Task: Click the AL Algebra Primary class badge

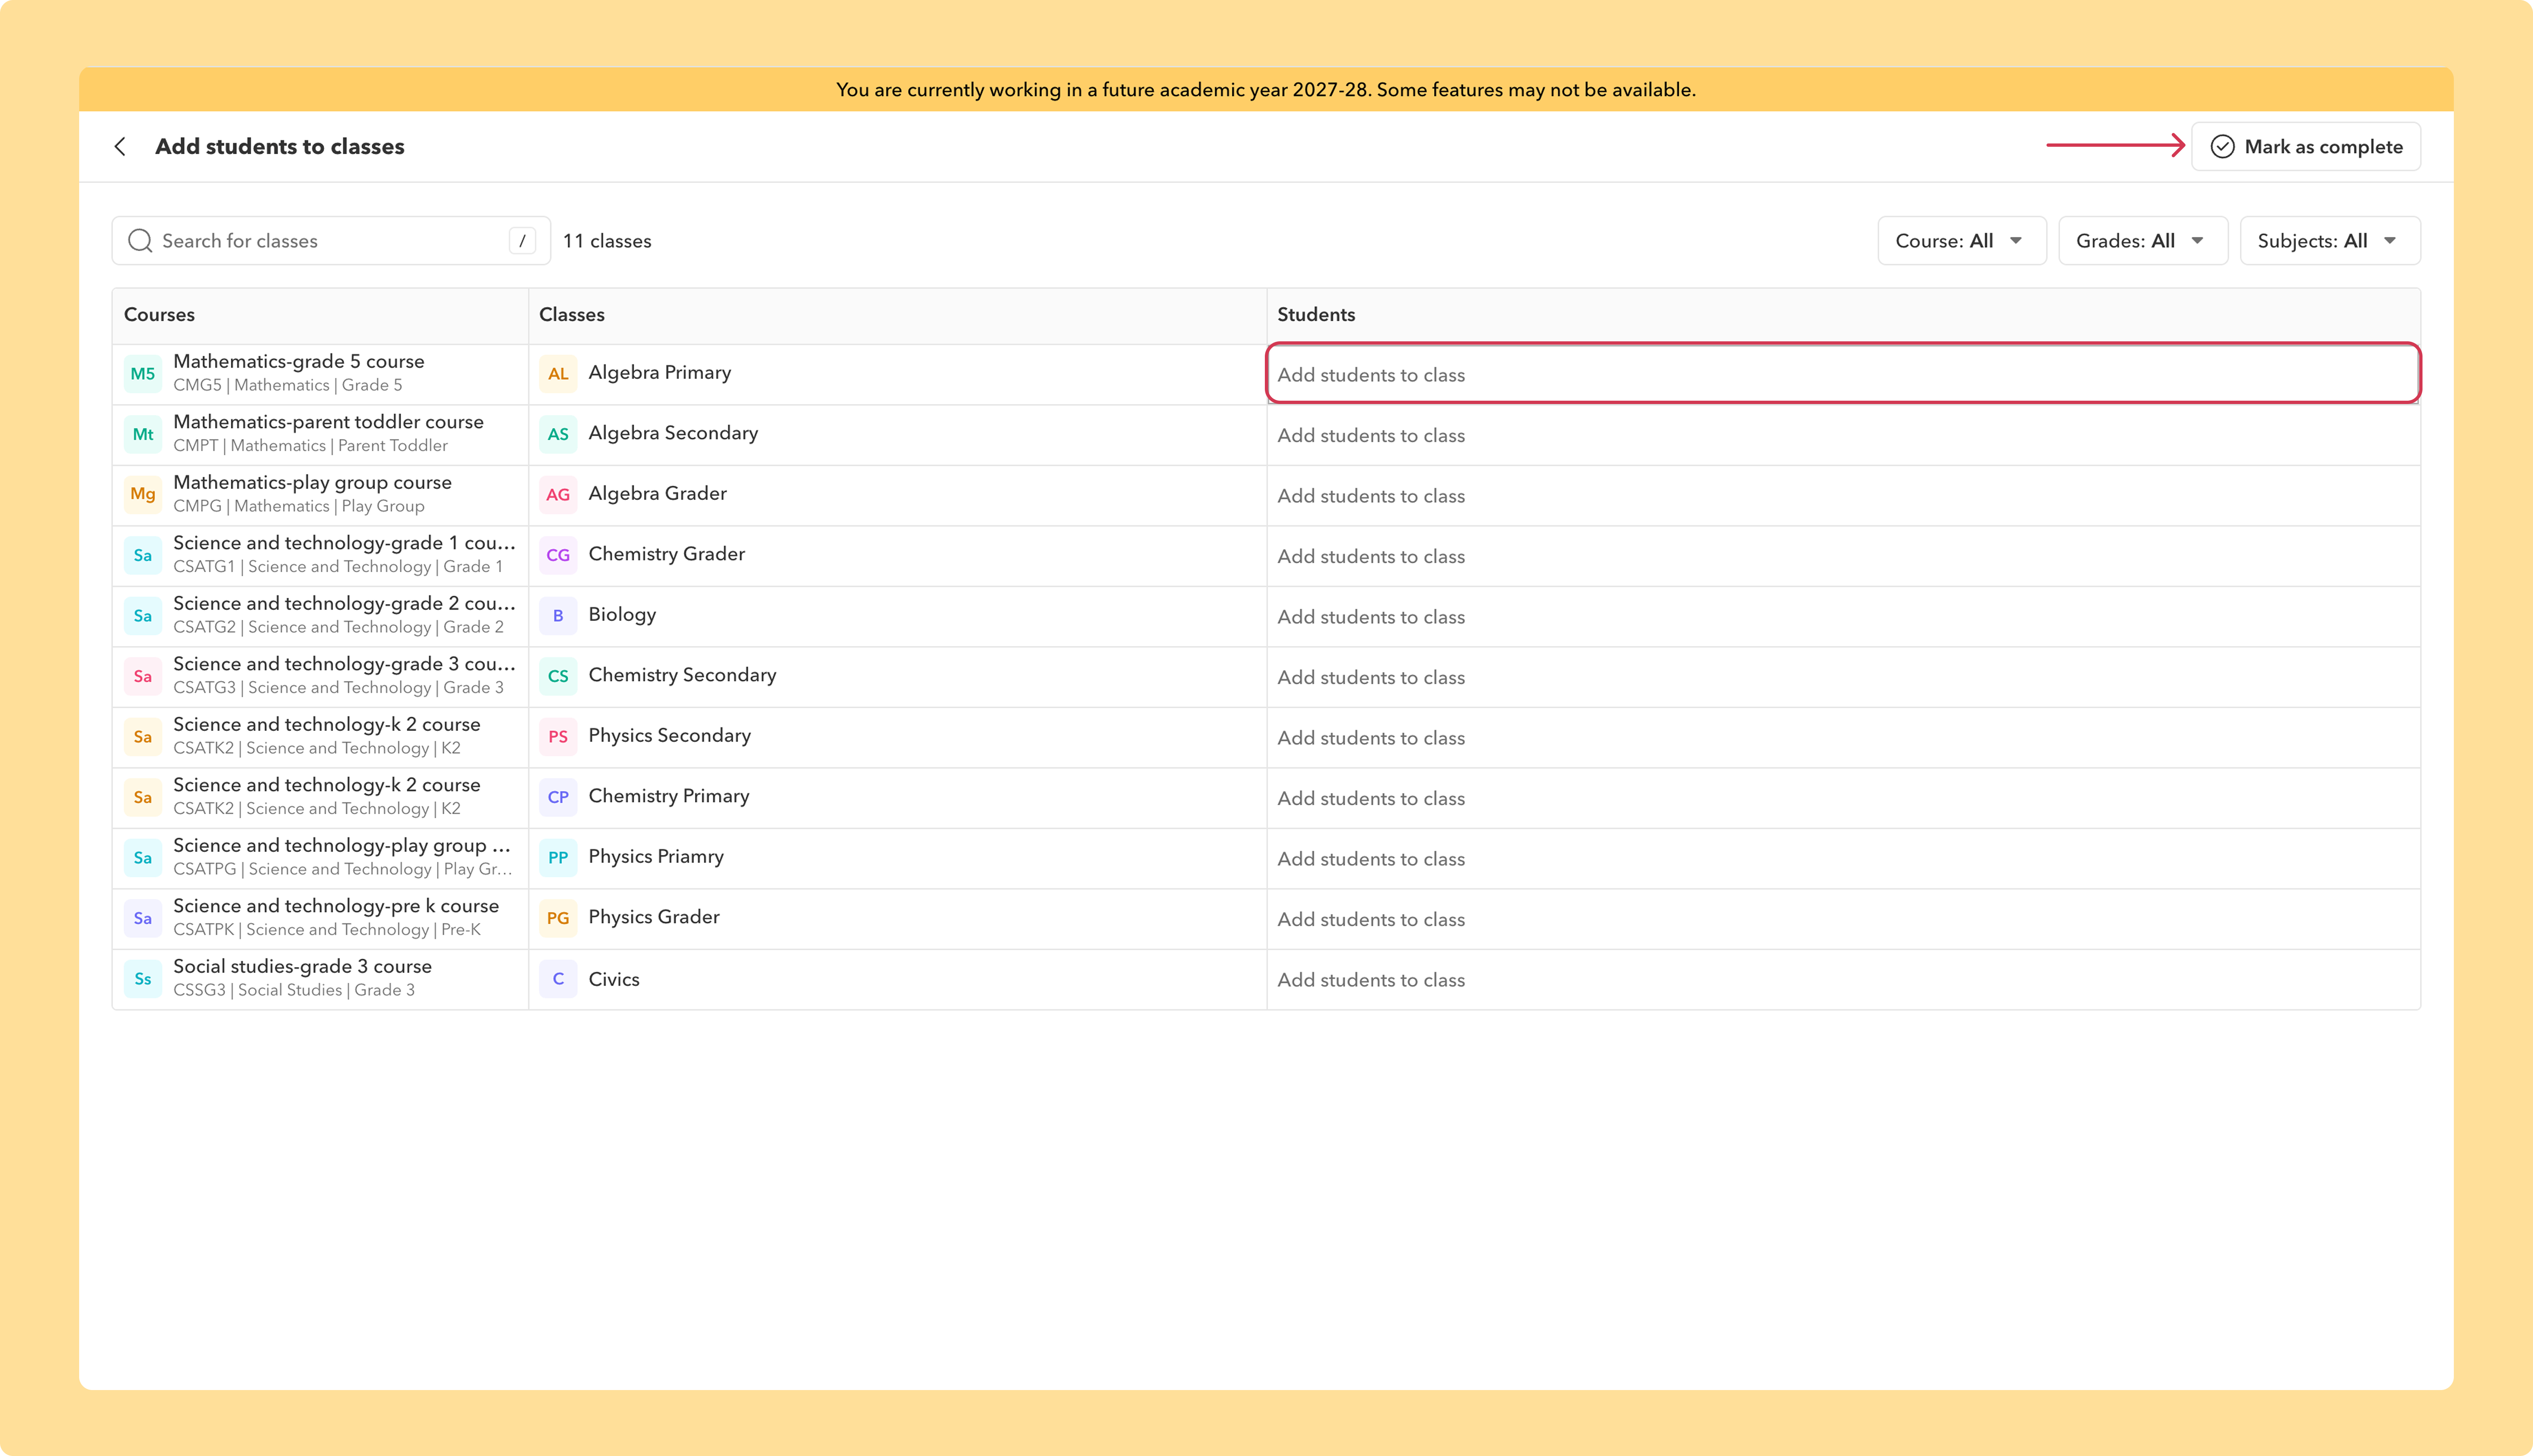Action: (558, 374)
